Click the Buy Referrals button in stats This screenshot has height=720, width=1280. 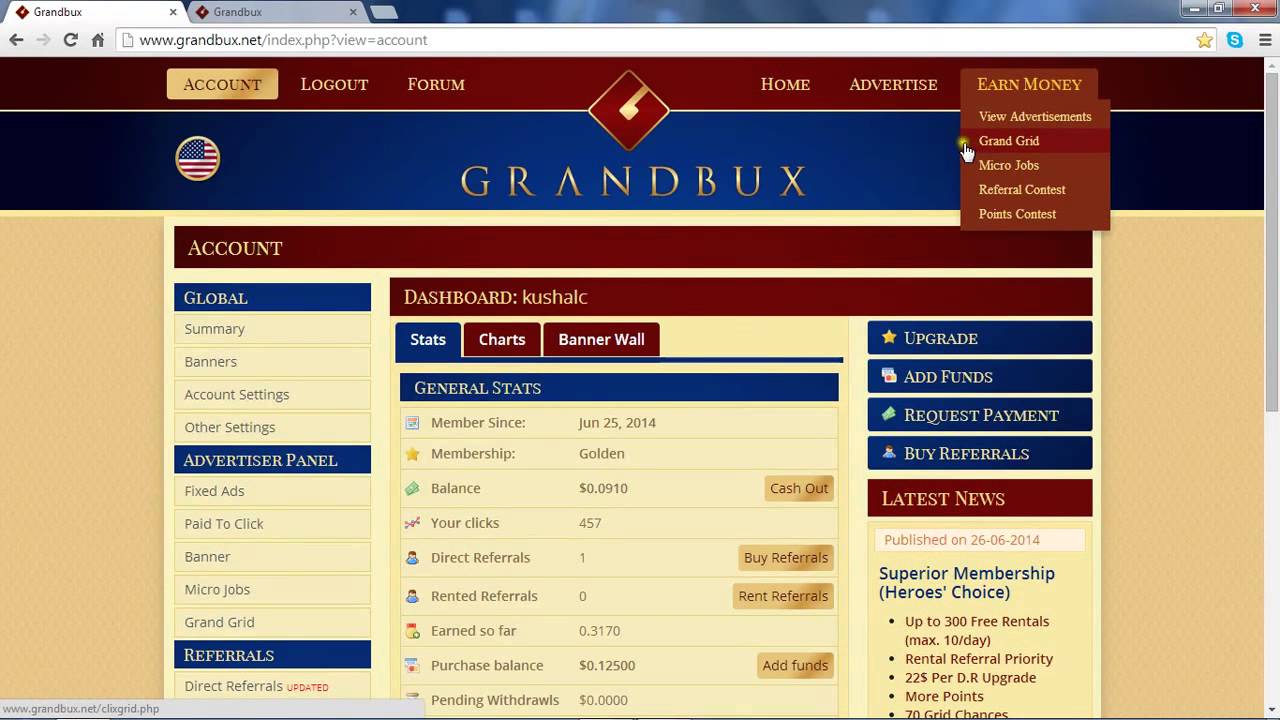click(x=786, y=557)
